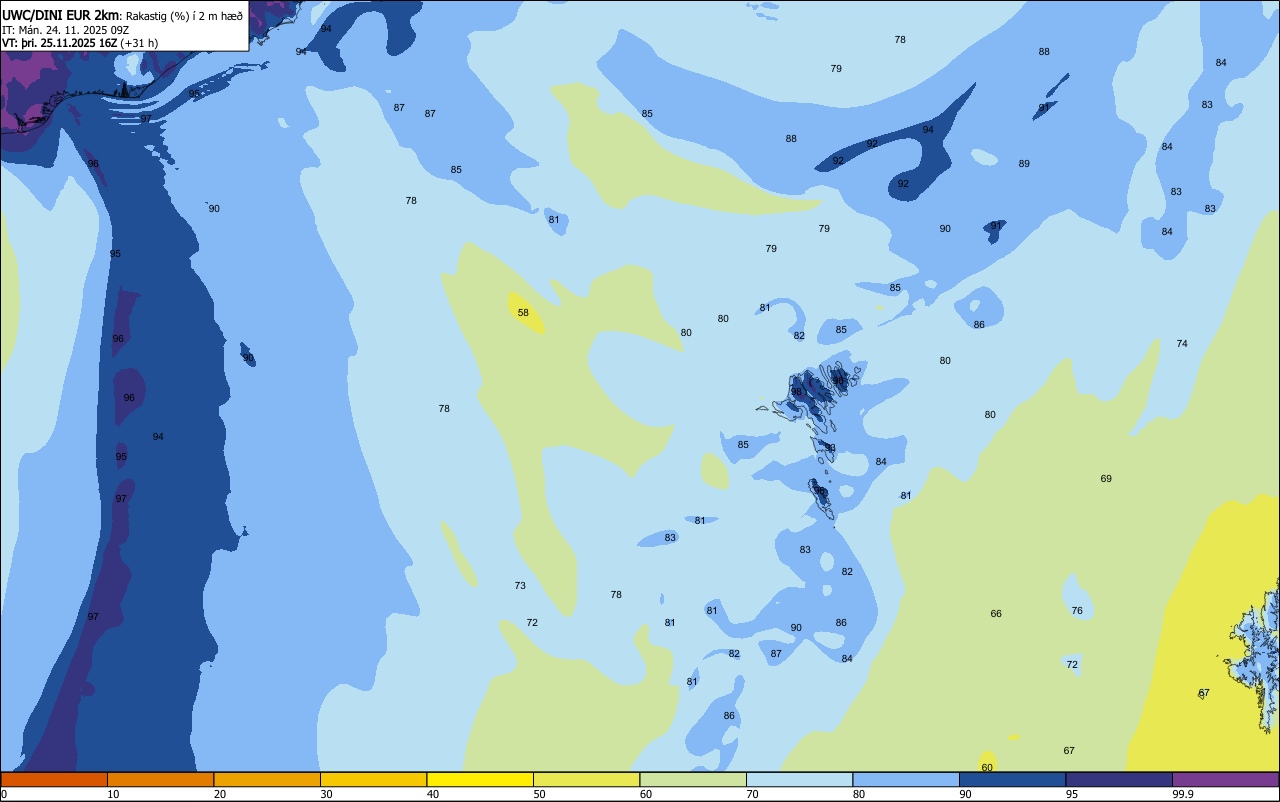Click the '66' humidity value on the map
The width and height of the screenshot is (1280, 802).
(x=996, y=614)
